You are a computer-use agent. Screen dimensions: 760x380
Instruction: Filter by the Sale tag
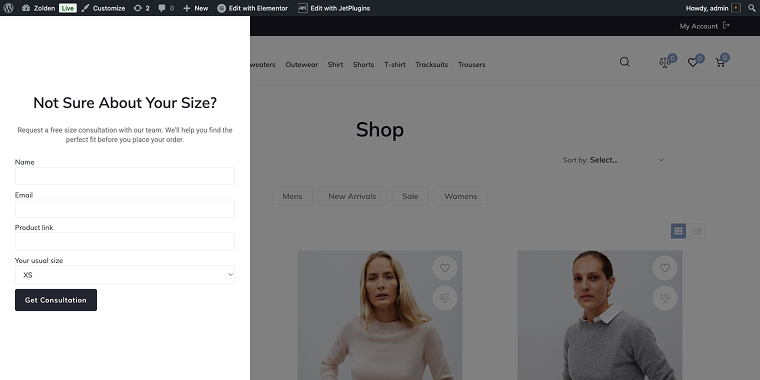410,196
